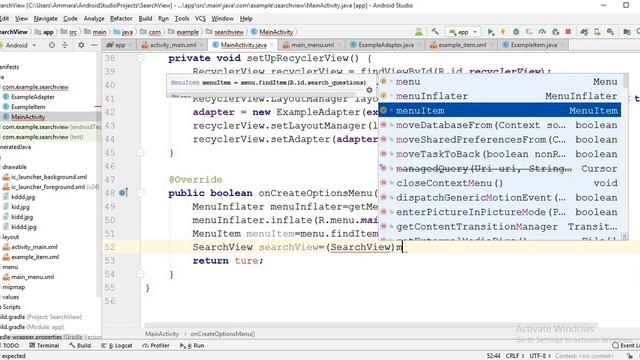Open the Run tool window
This screenshot has width=640, height=360.
192,346
